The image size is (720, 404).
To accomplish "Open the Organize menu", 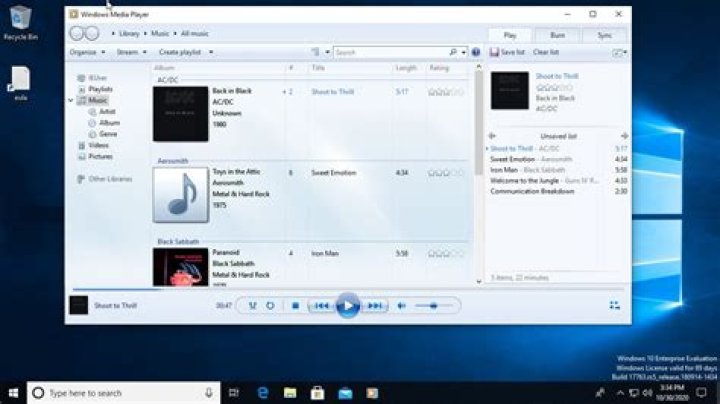I will tap(87, 52).
